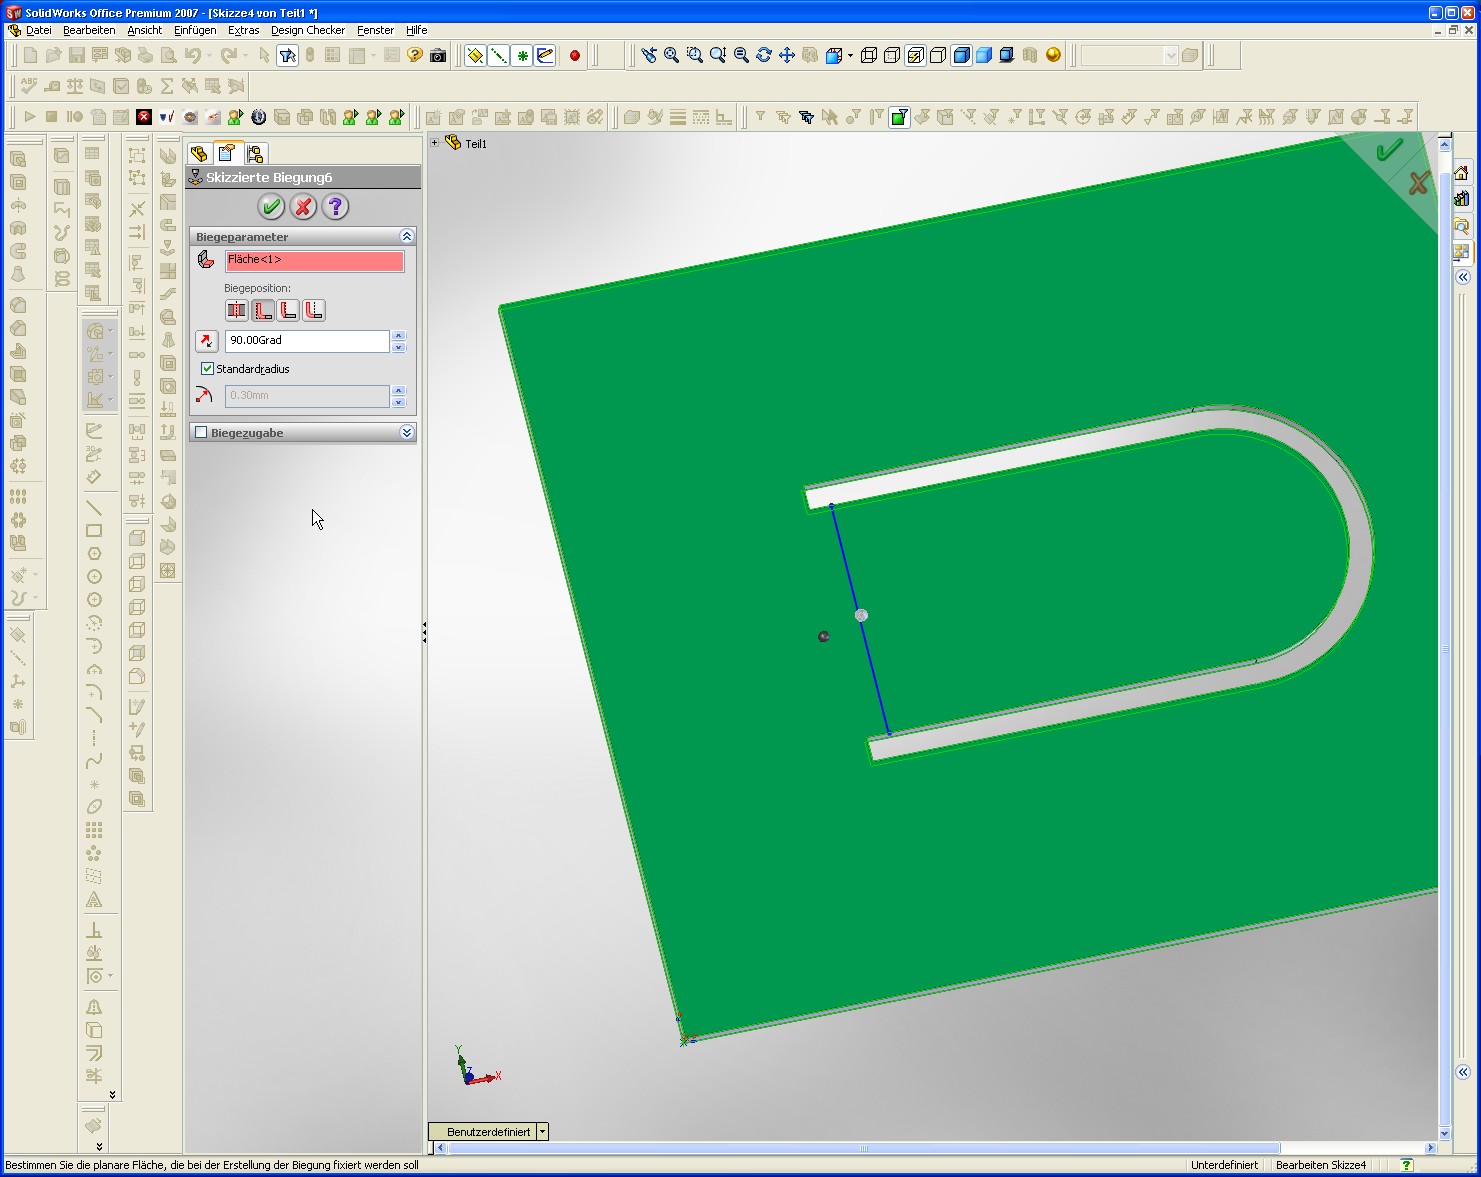Click the 90.00Grad angle input field
The width and height of the screenshot is (1481, 1177).
point(306,341)
